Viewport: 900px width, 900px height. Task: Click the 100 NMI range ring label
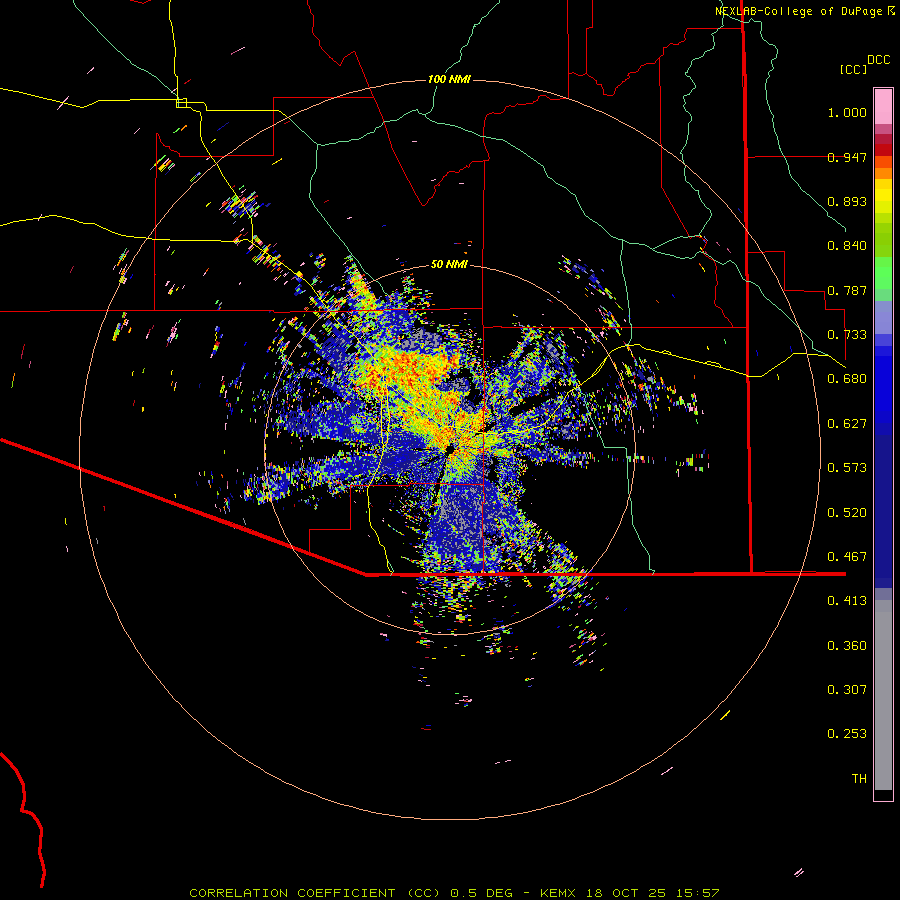(x=449, y=79)
